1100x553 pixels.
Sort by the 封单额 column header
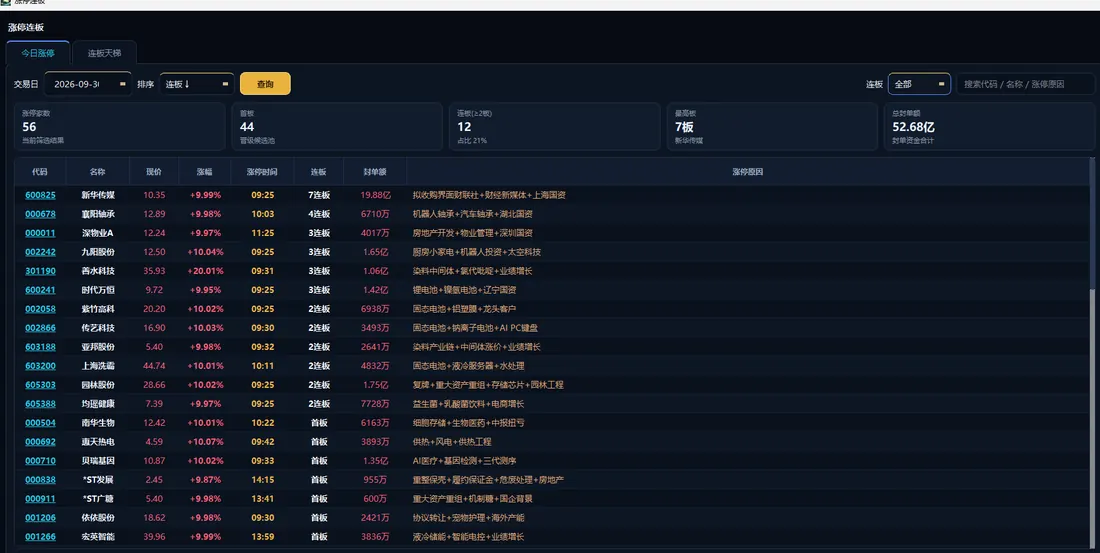click(375, 172)
